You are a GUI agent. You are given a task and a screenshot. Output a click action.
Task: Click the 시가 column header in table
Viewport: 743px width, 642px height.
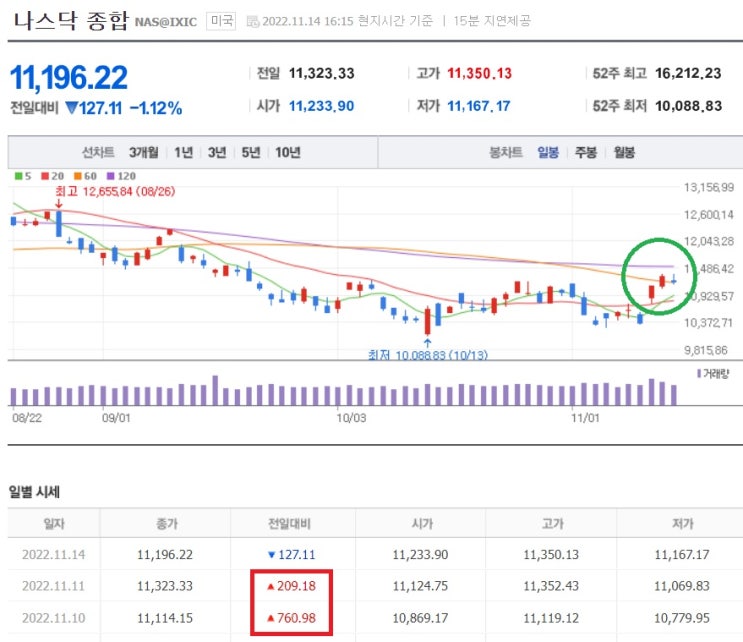tap(422, 524)
